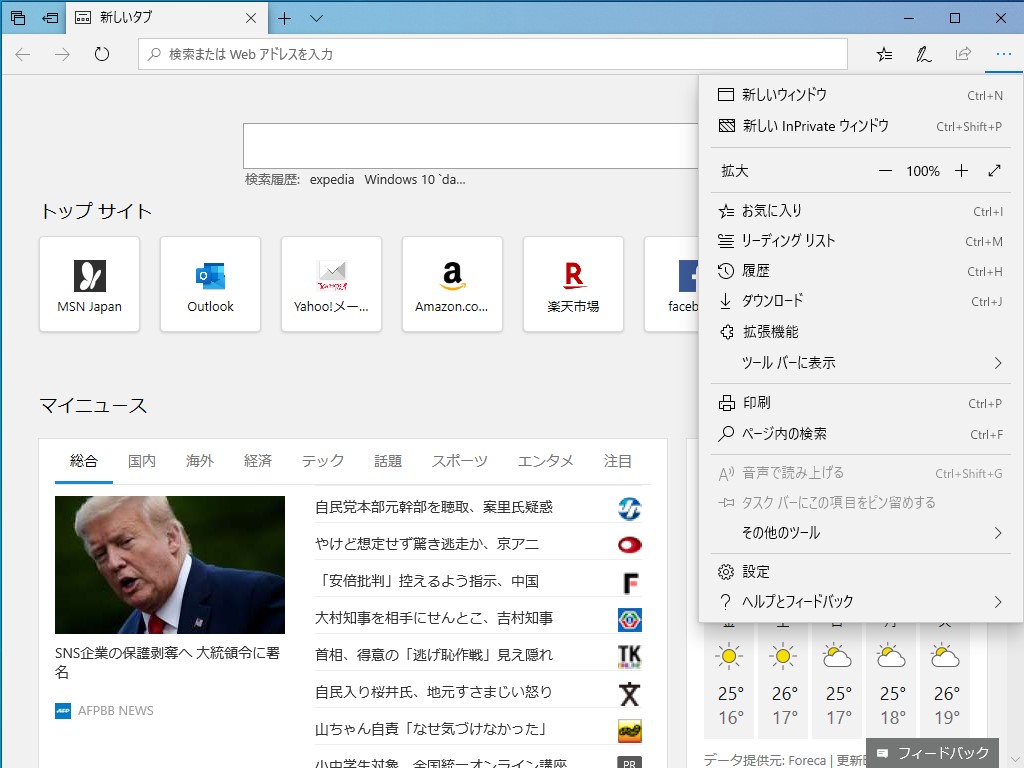Switch to the スポーツ news tab
Image resolution: width=1024 pixels, height=768 pixels.
459,461
